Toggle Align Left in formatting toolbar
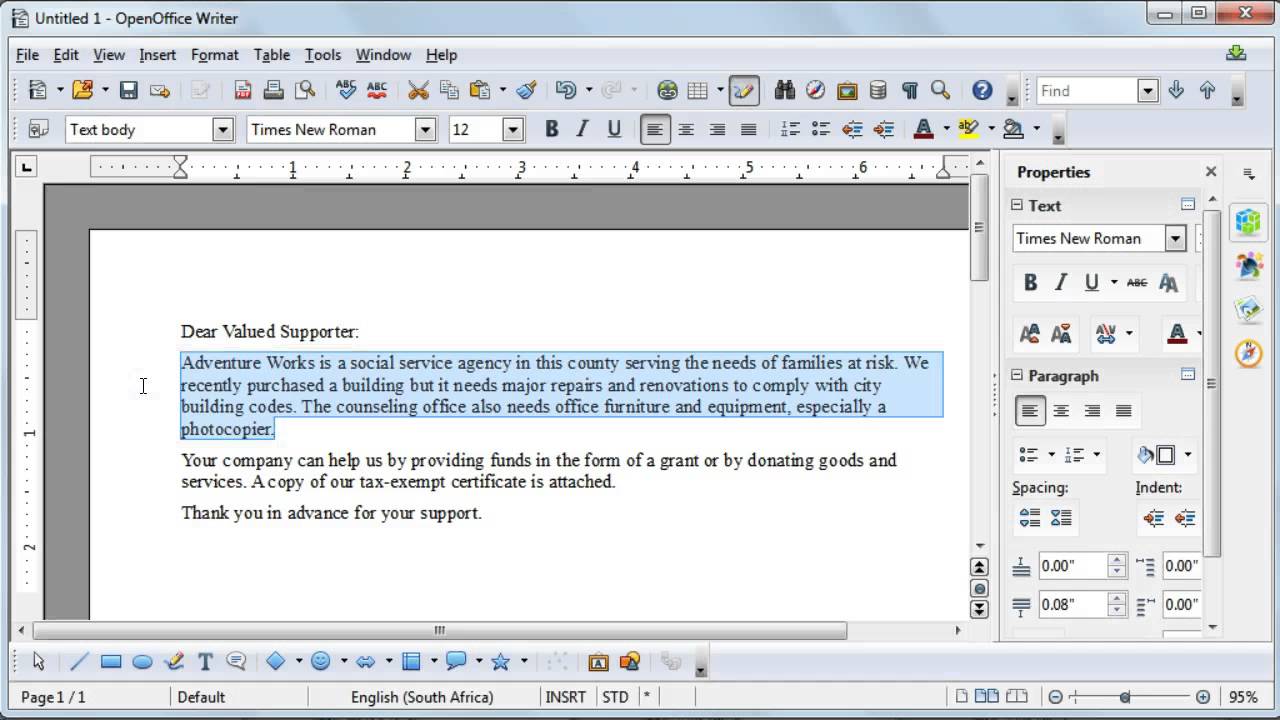The width and height of the screenshot is (1280, 720). tap(655, 129)
